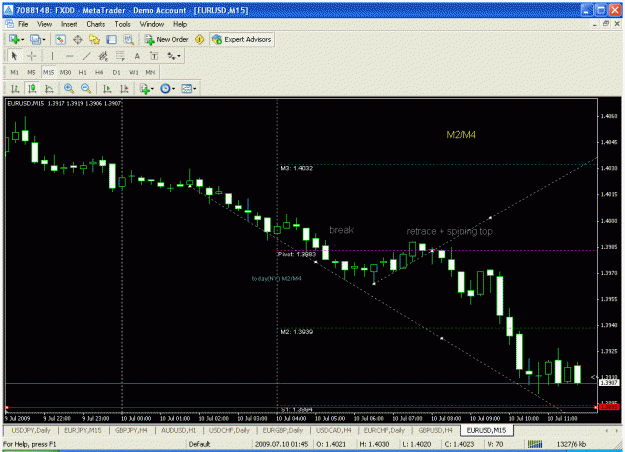Select the equidistant channel tool
Viewport: 625px width, 452px height.
[103, 56]
